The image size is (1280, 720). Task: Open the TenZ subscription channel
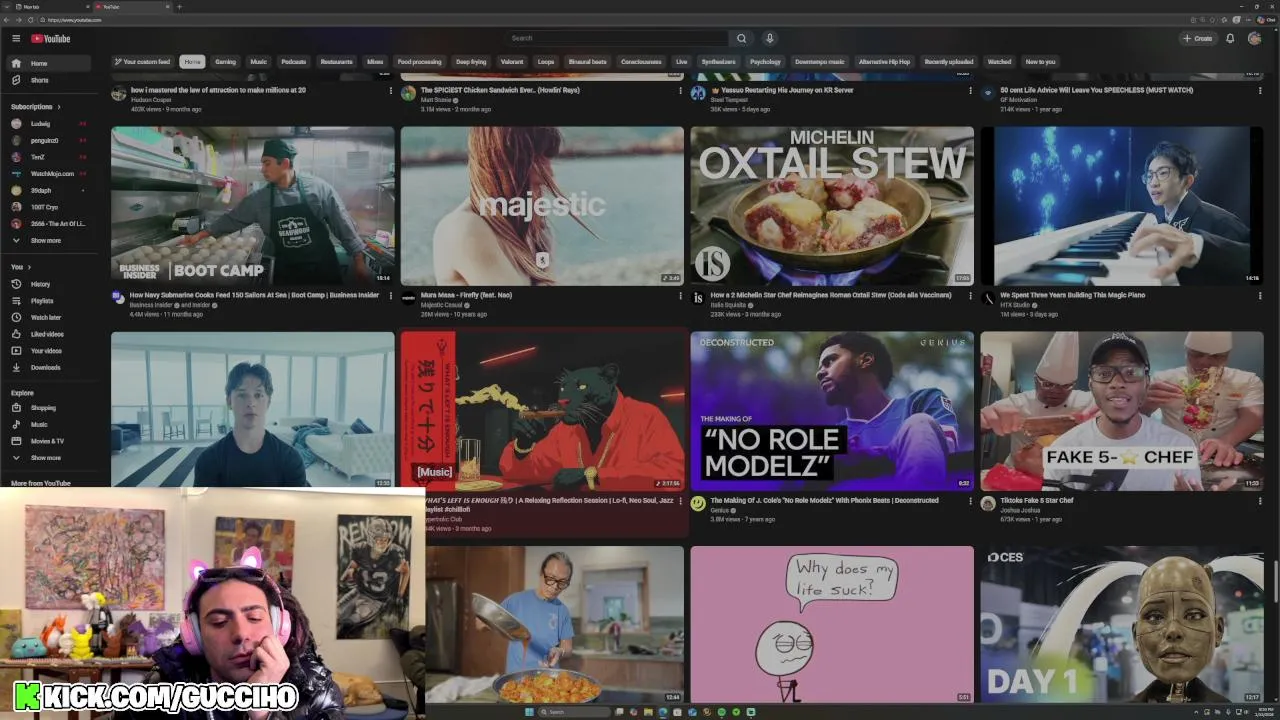click(x=49, y=157)
